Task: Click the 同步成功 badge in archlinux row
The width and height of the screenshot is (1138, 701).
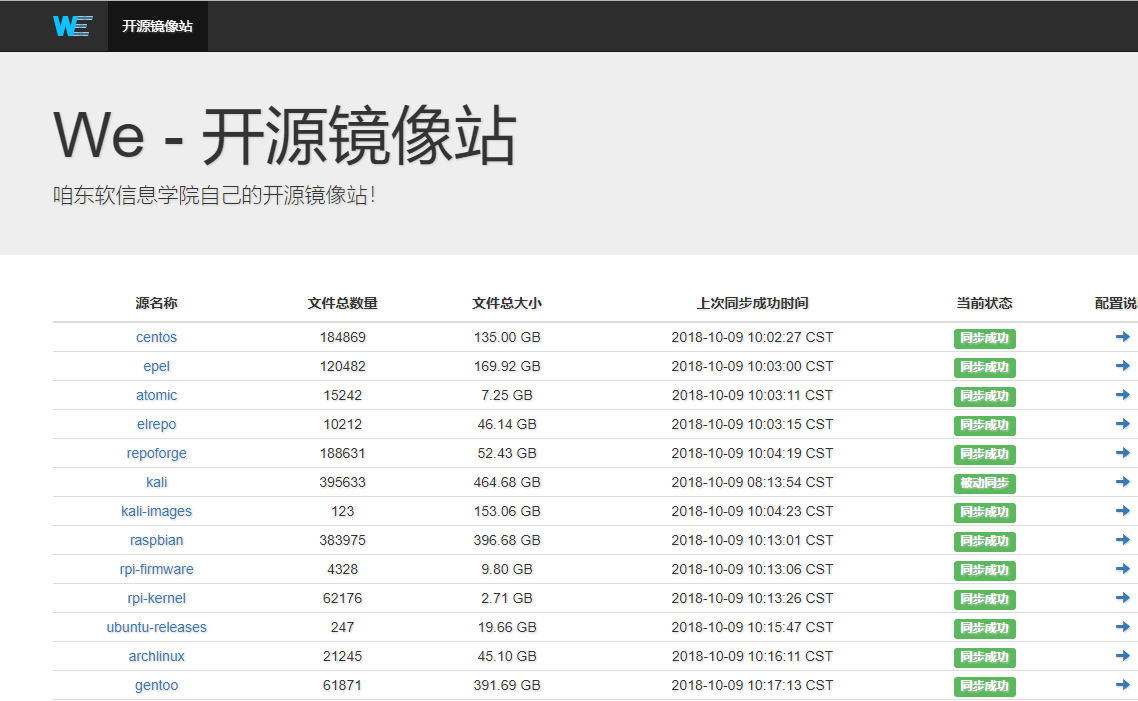Action: click(x=984, y=657)
